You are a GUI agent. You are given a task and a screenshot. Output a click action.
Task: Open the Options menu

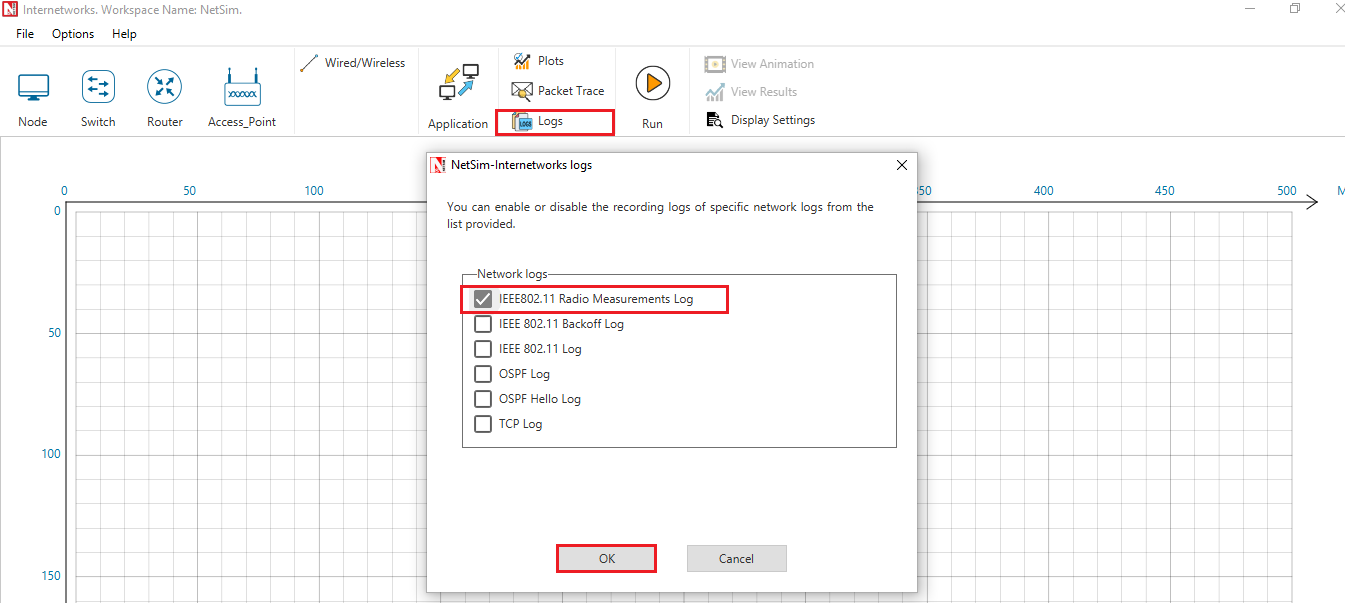[x=73, y=34]
